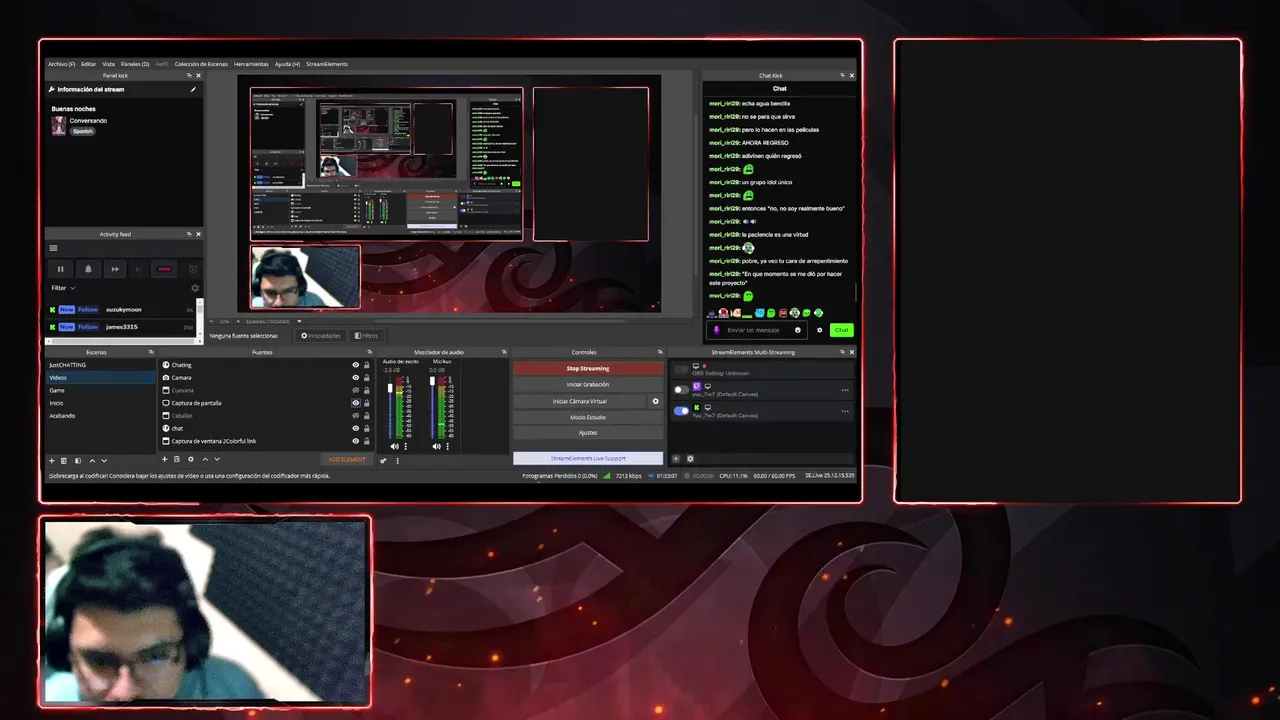This screenshot has width=1280, height=720.
Task: Open the Ayuda menu
Action: point(287,64)
